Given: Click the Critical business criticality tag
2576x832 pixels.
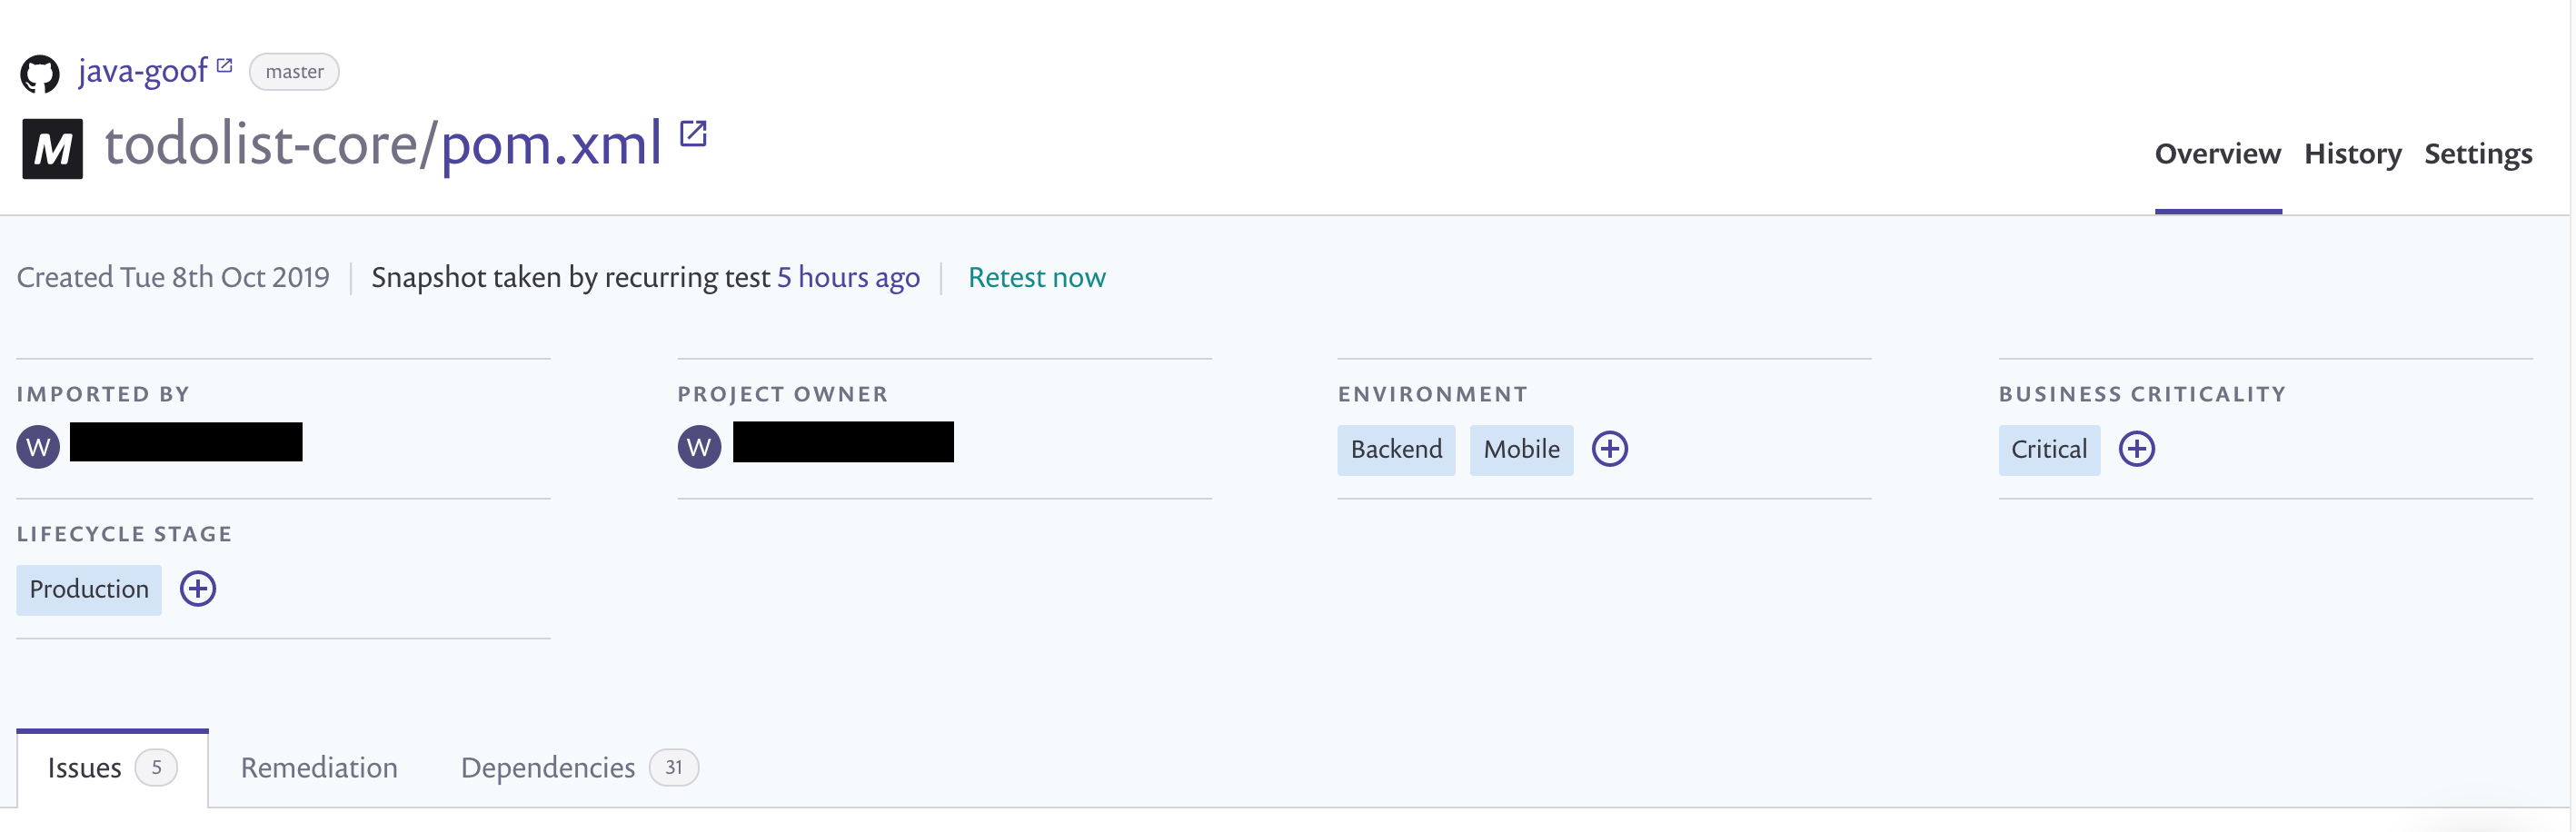Looking at the screenshot, I should coord(2048,449).
